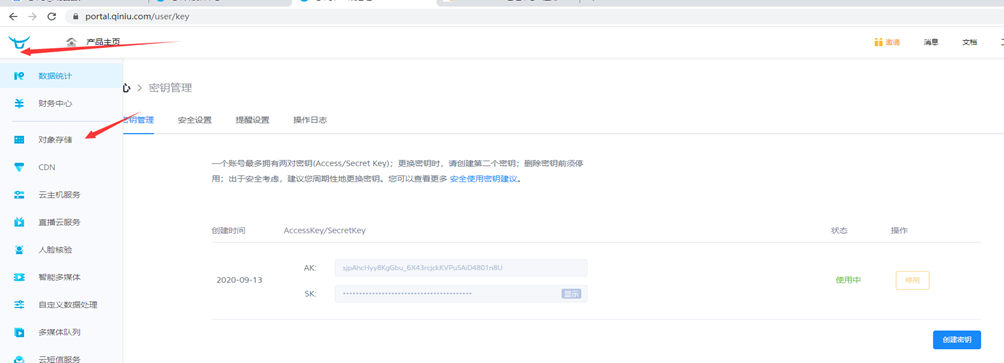This screenshot has height=363, width=1004.
Task: Click the 财务中心 yen icon
Action: pyautogui.click(x=19, y=104)
